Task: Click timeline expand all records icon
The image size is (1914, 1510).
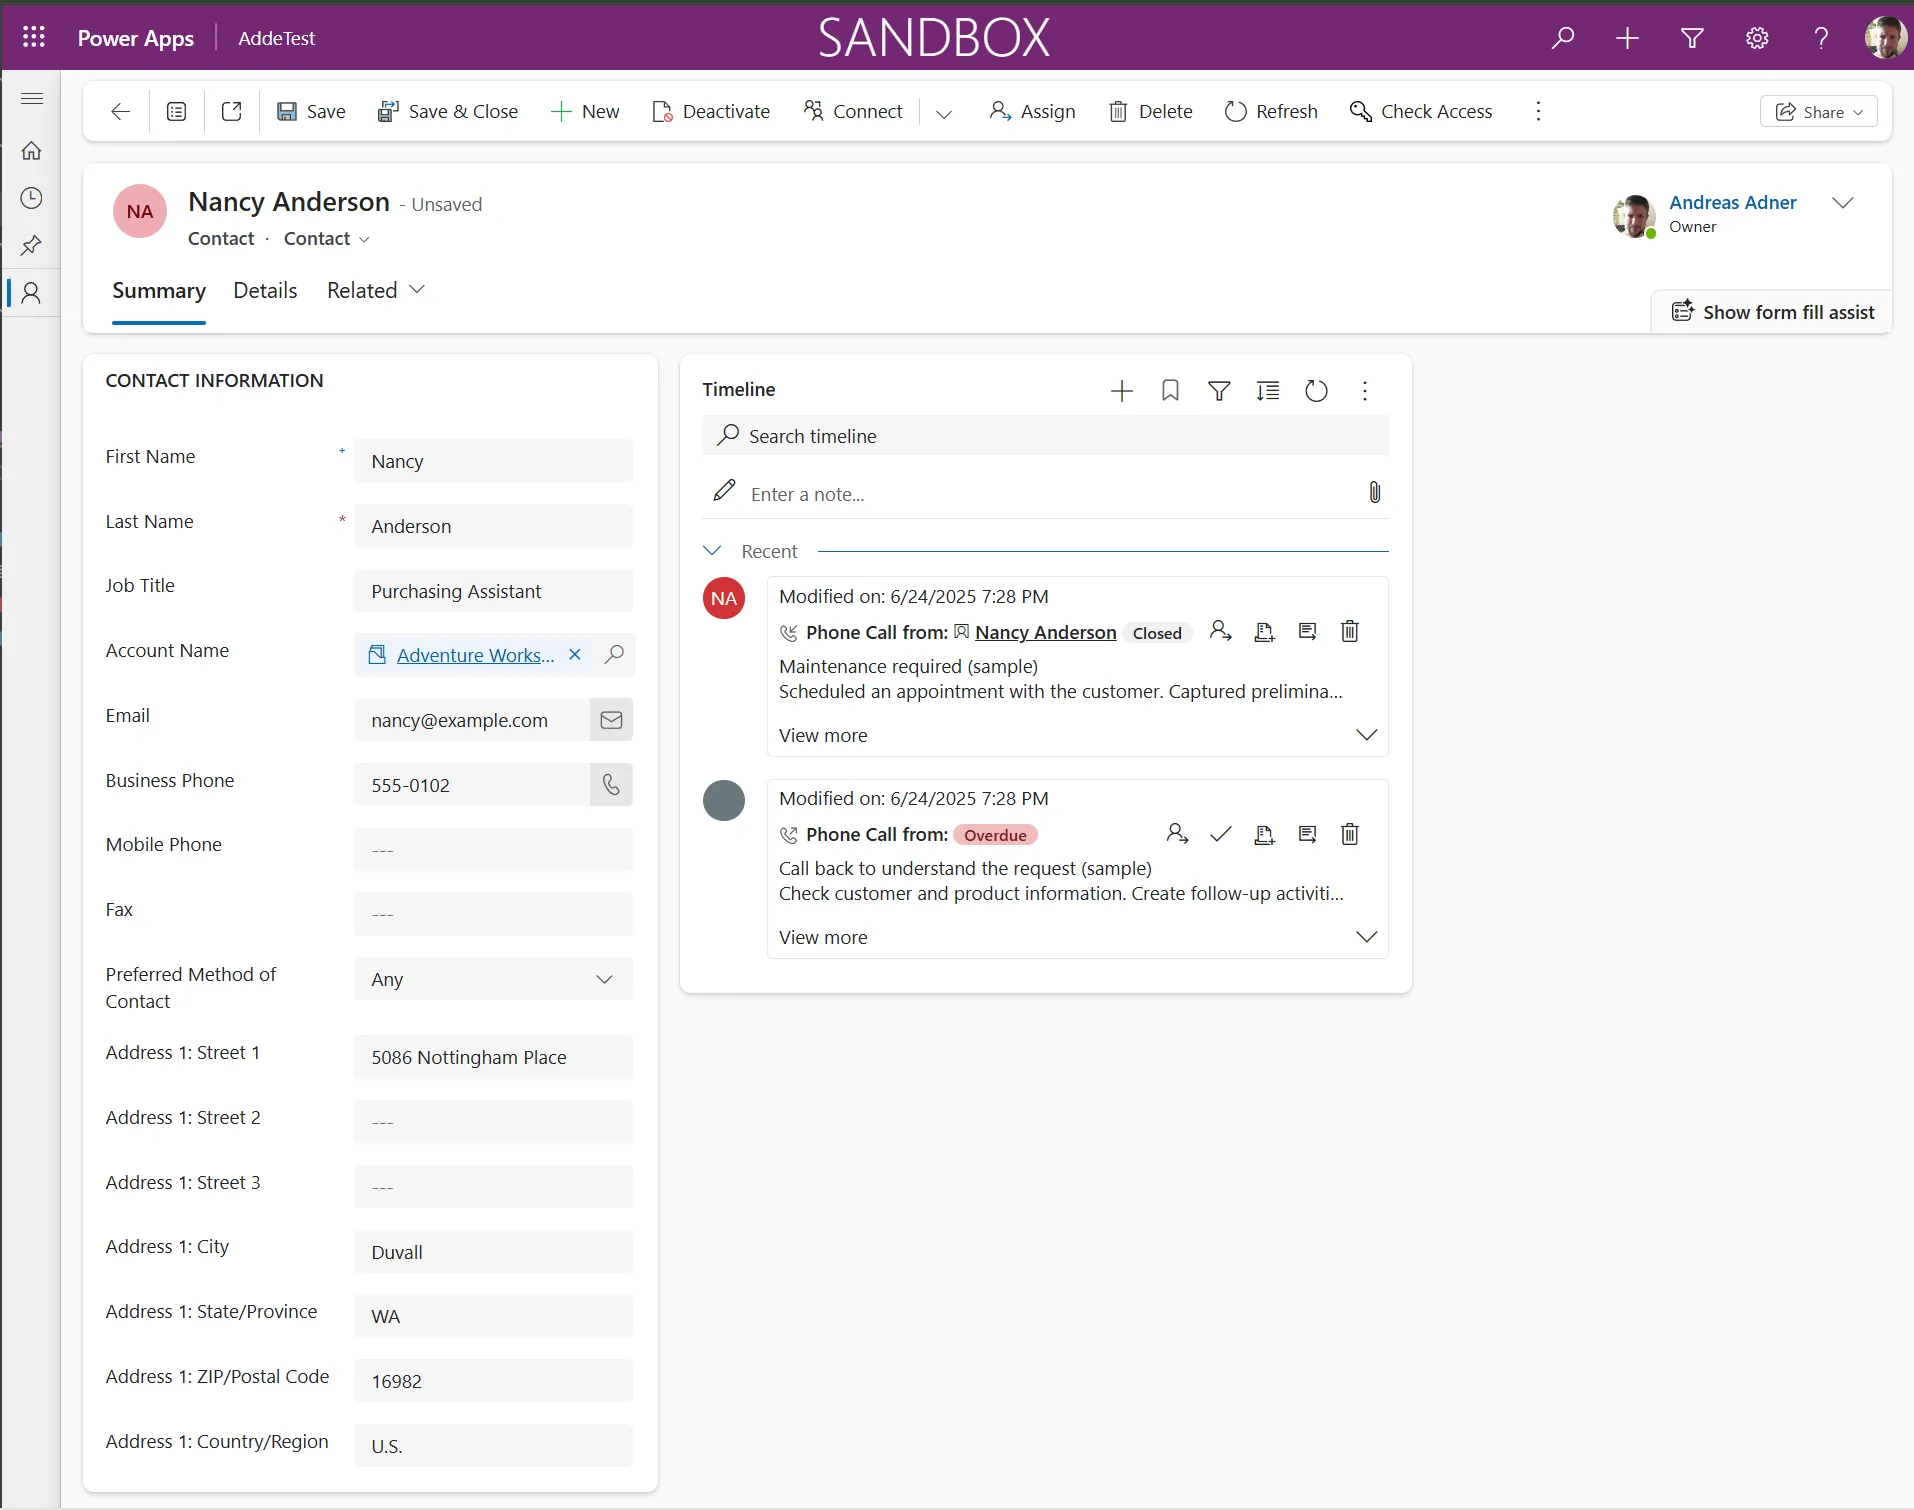Action: click(1268, 390)
